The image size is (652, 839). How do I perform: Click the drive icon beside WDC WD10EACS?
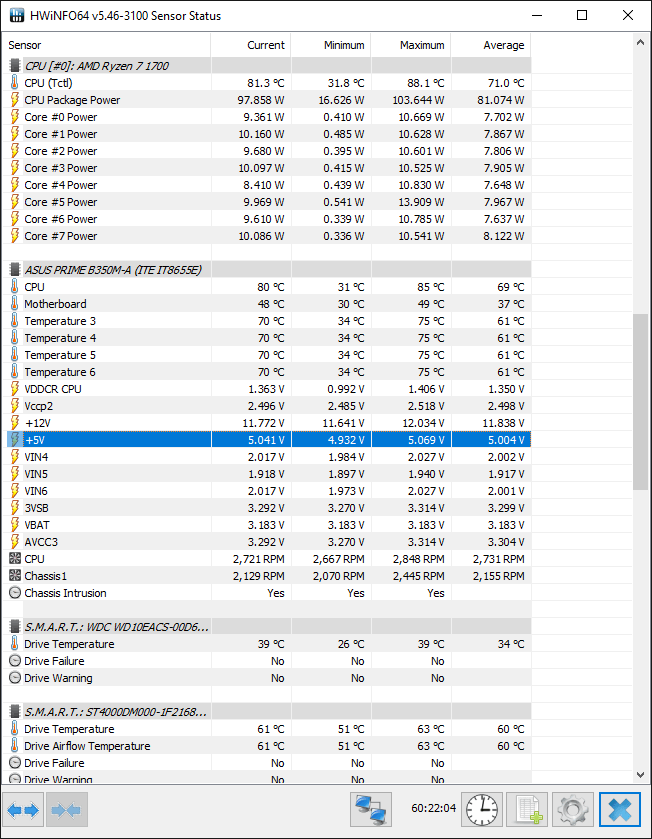click(15, 627)
